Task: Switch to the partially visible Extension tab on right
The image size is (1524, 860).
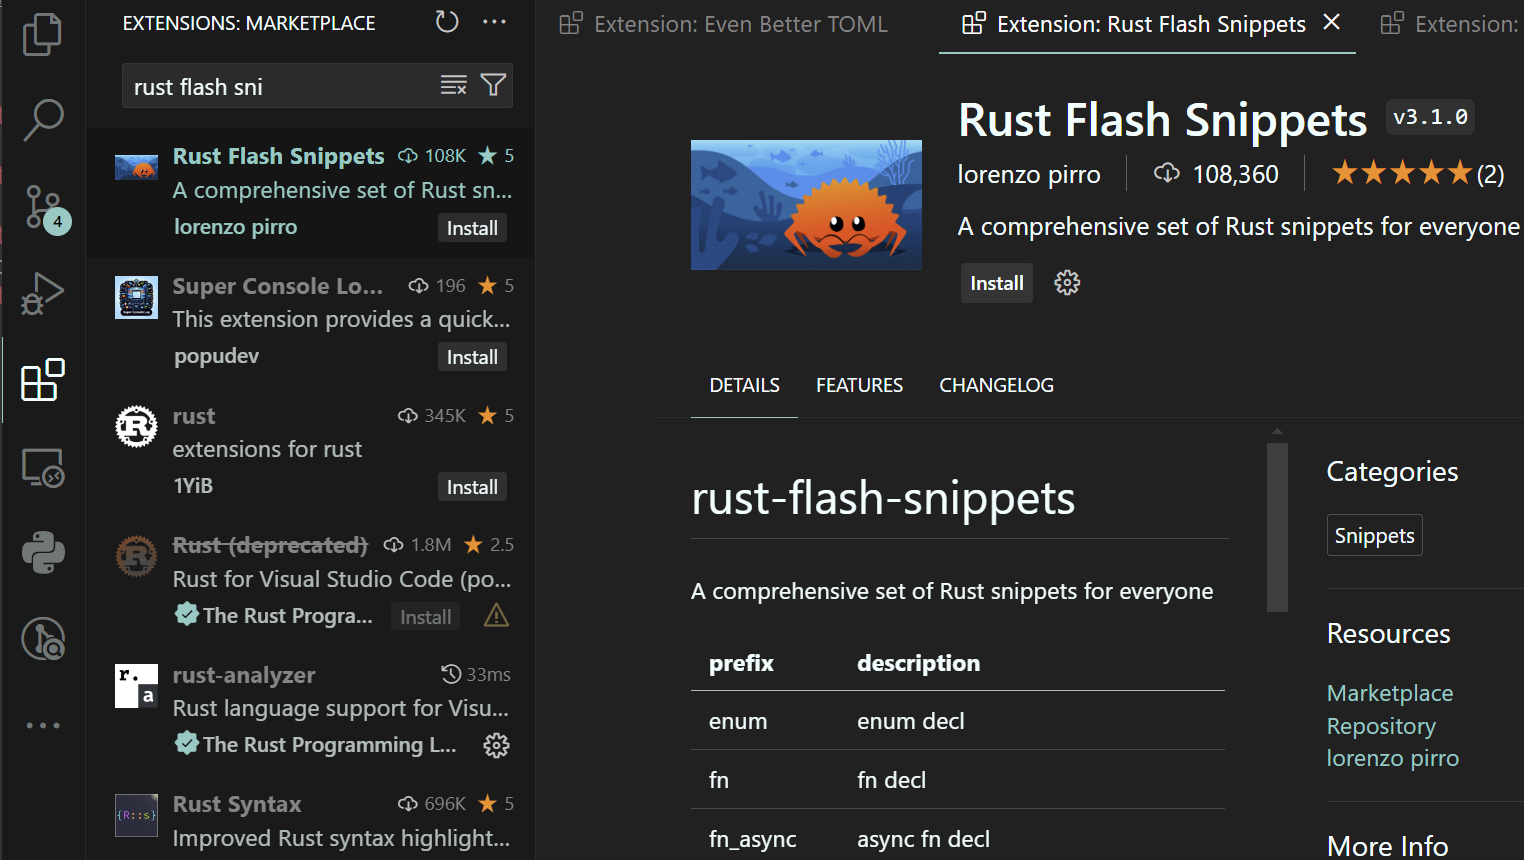Action: pos(1448,24)
